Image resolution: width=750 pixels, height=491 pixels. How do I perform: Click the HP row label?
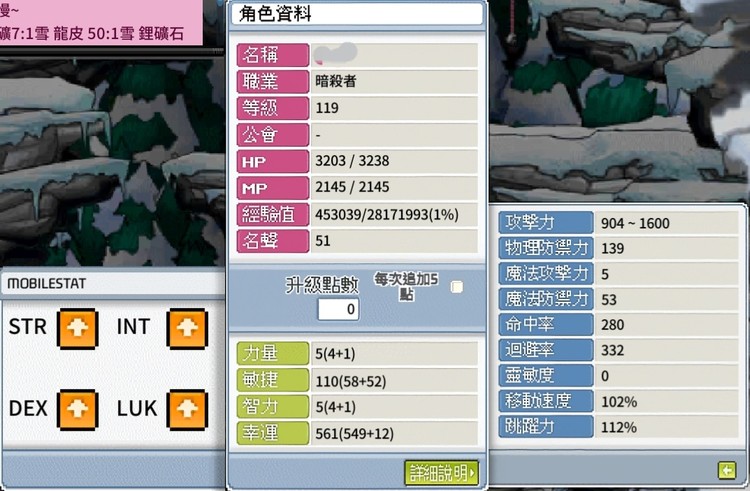pos(273,162)
